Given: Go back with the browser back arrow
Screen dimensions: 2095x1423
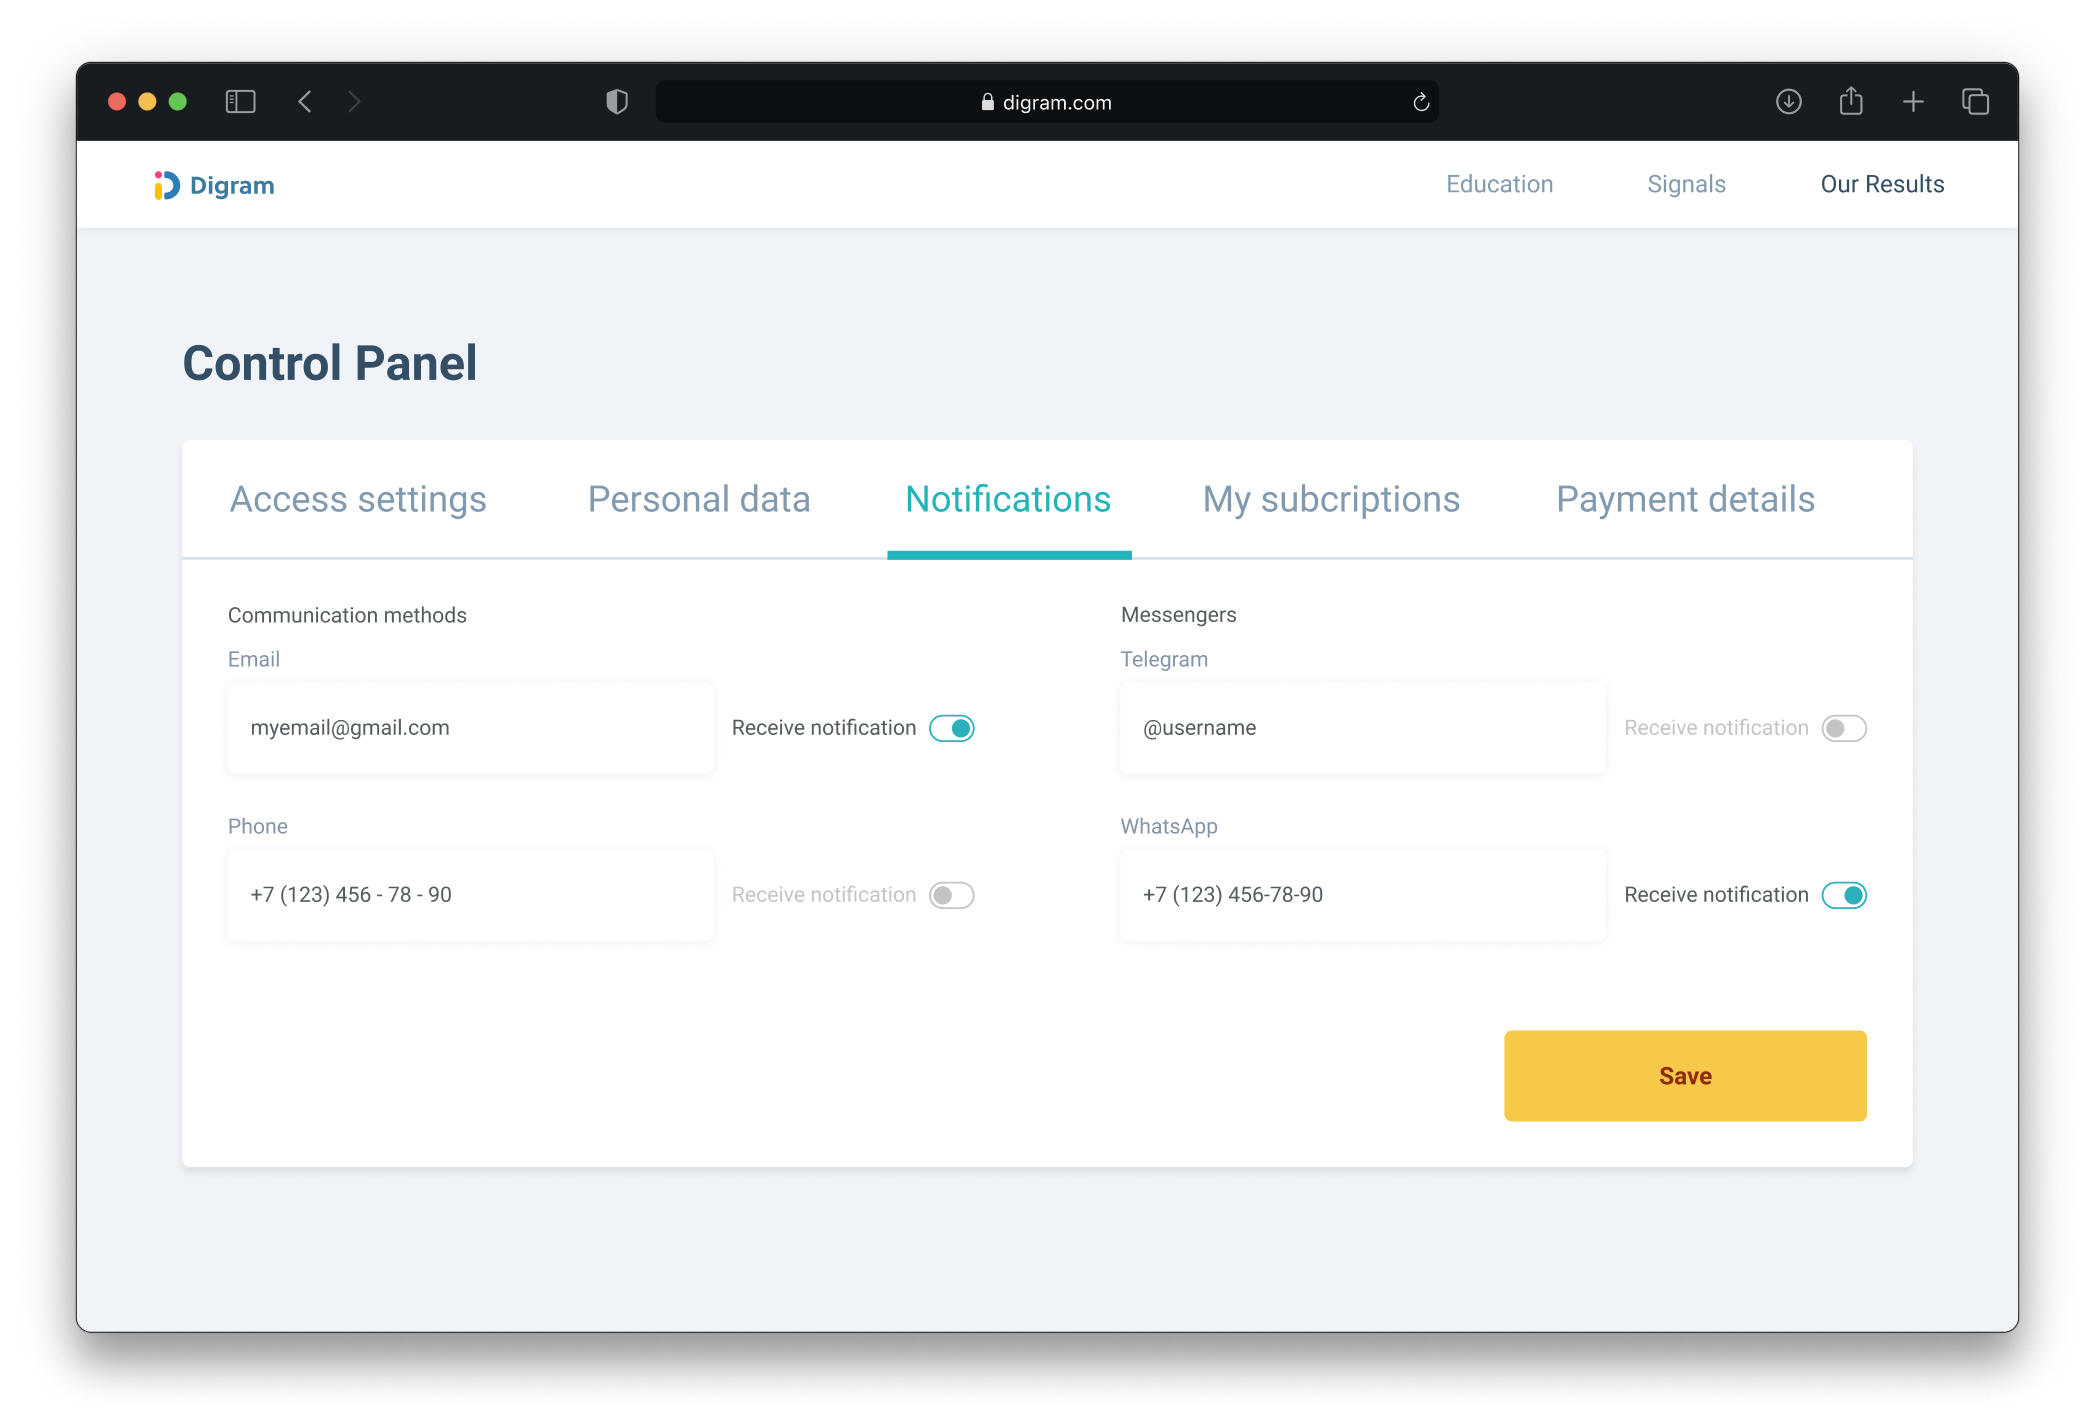Looking at the screenshot, I should [x=305, y=102].
